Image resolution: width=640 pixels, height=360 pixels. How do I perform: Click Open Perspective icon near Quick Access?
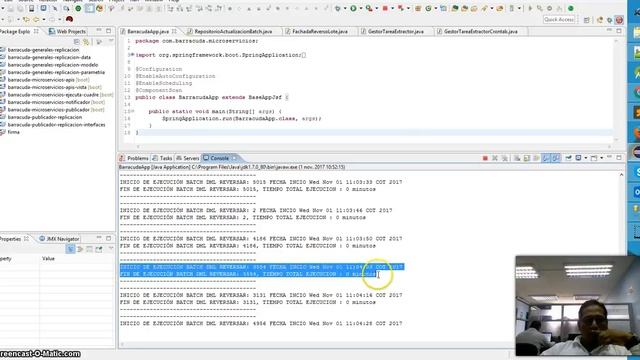point(587,20)
